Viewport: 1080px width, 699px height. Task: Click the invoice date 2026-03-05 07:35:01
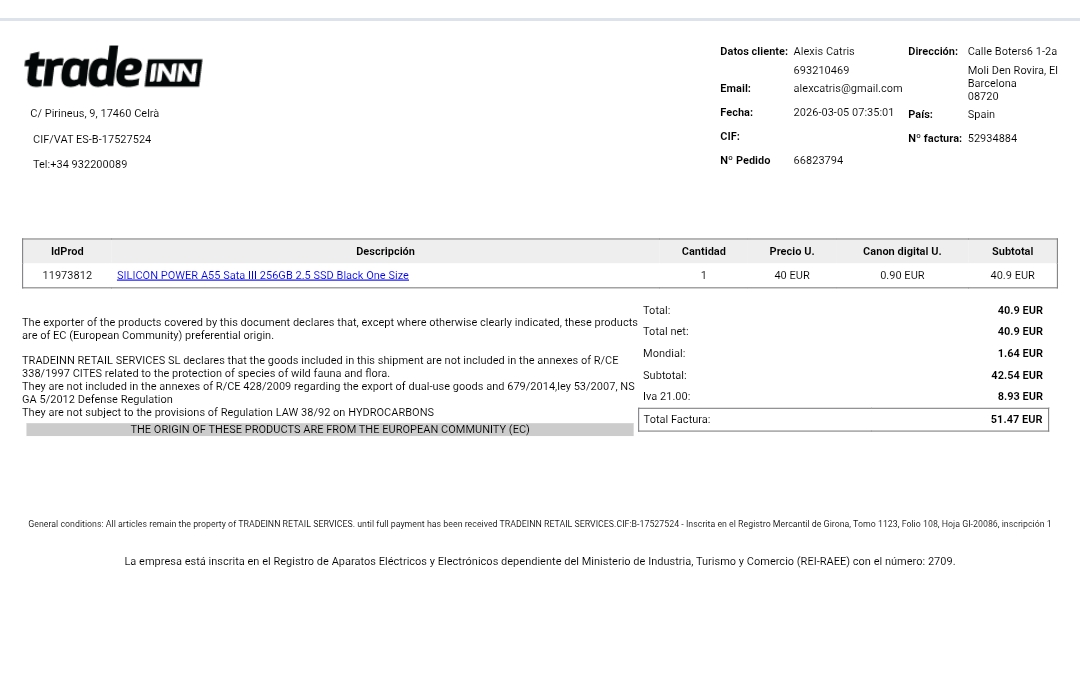[843, 112]
